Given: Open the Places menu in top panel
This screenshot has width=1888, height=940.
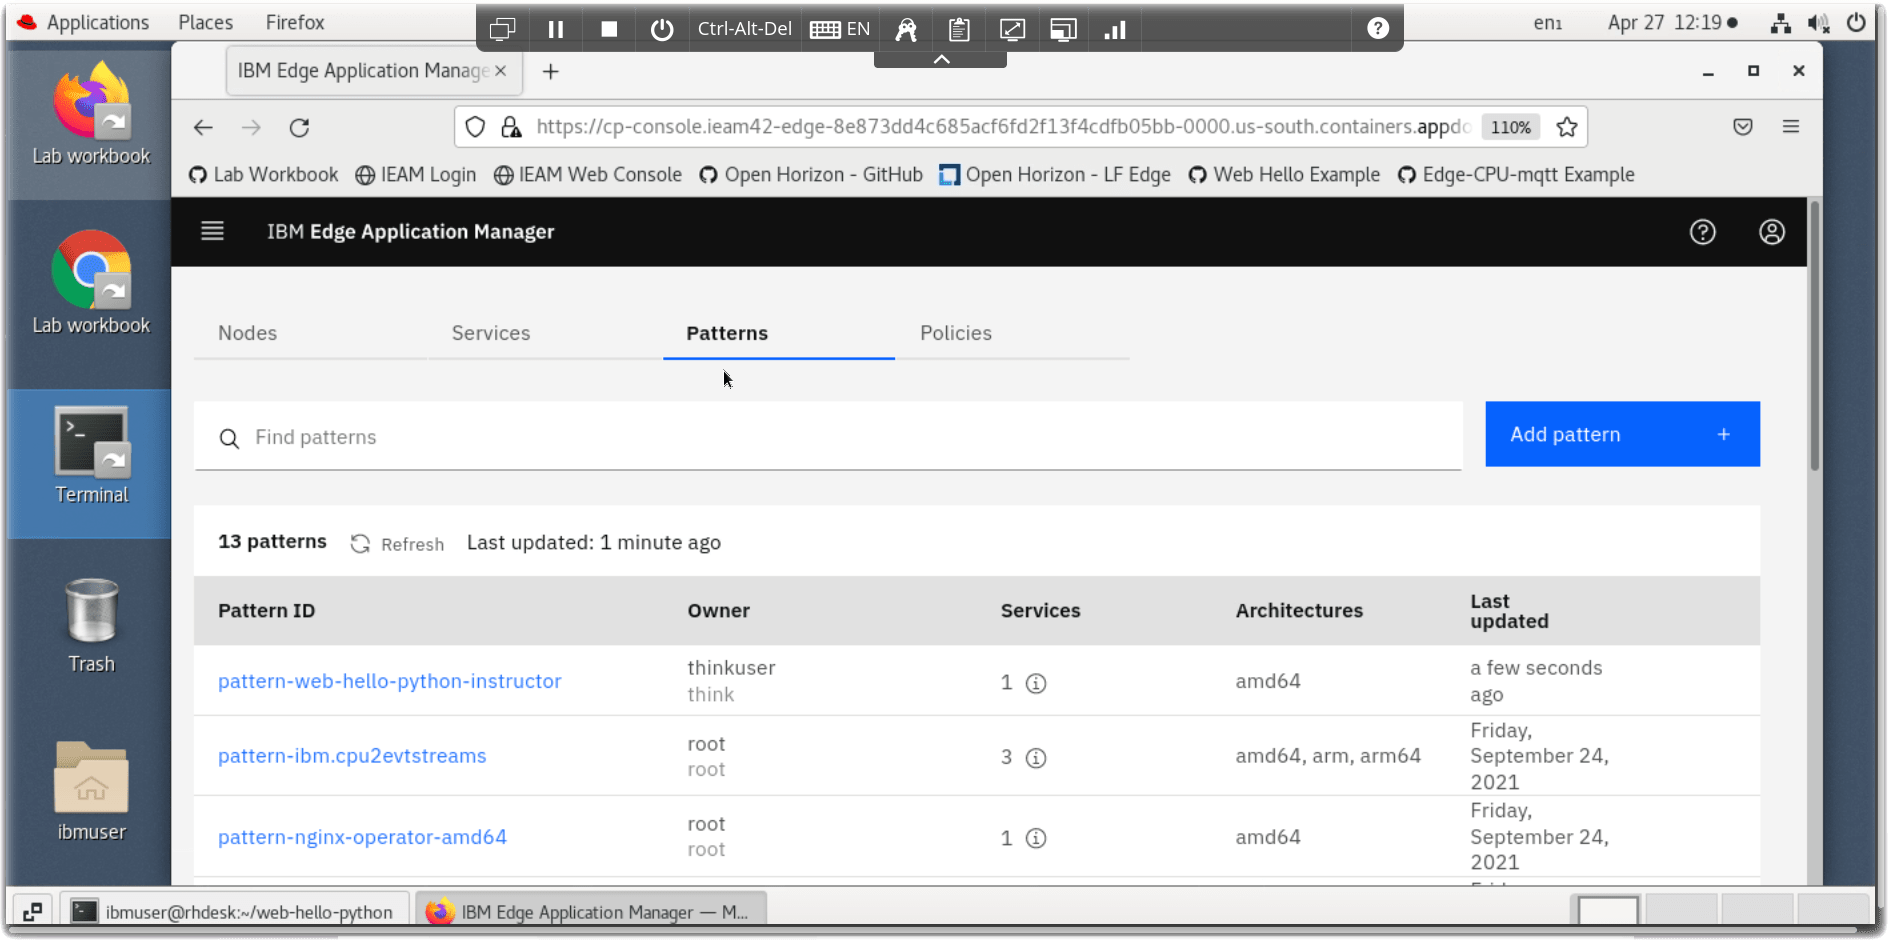Looking at the screenshot, I should [x=205, y=22].
